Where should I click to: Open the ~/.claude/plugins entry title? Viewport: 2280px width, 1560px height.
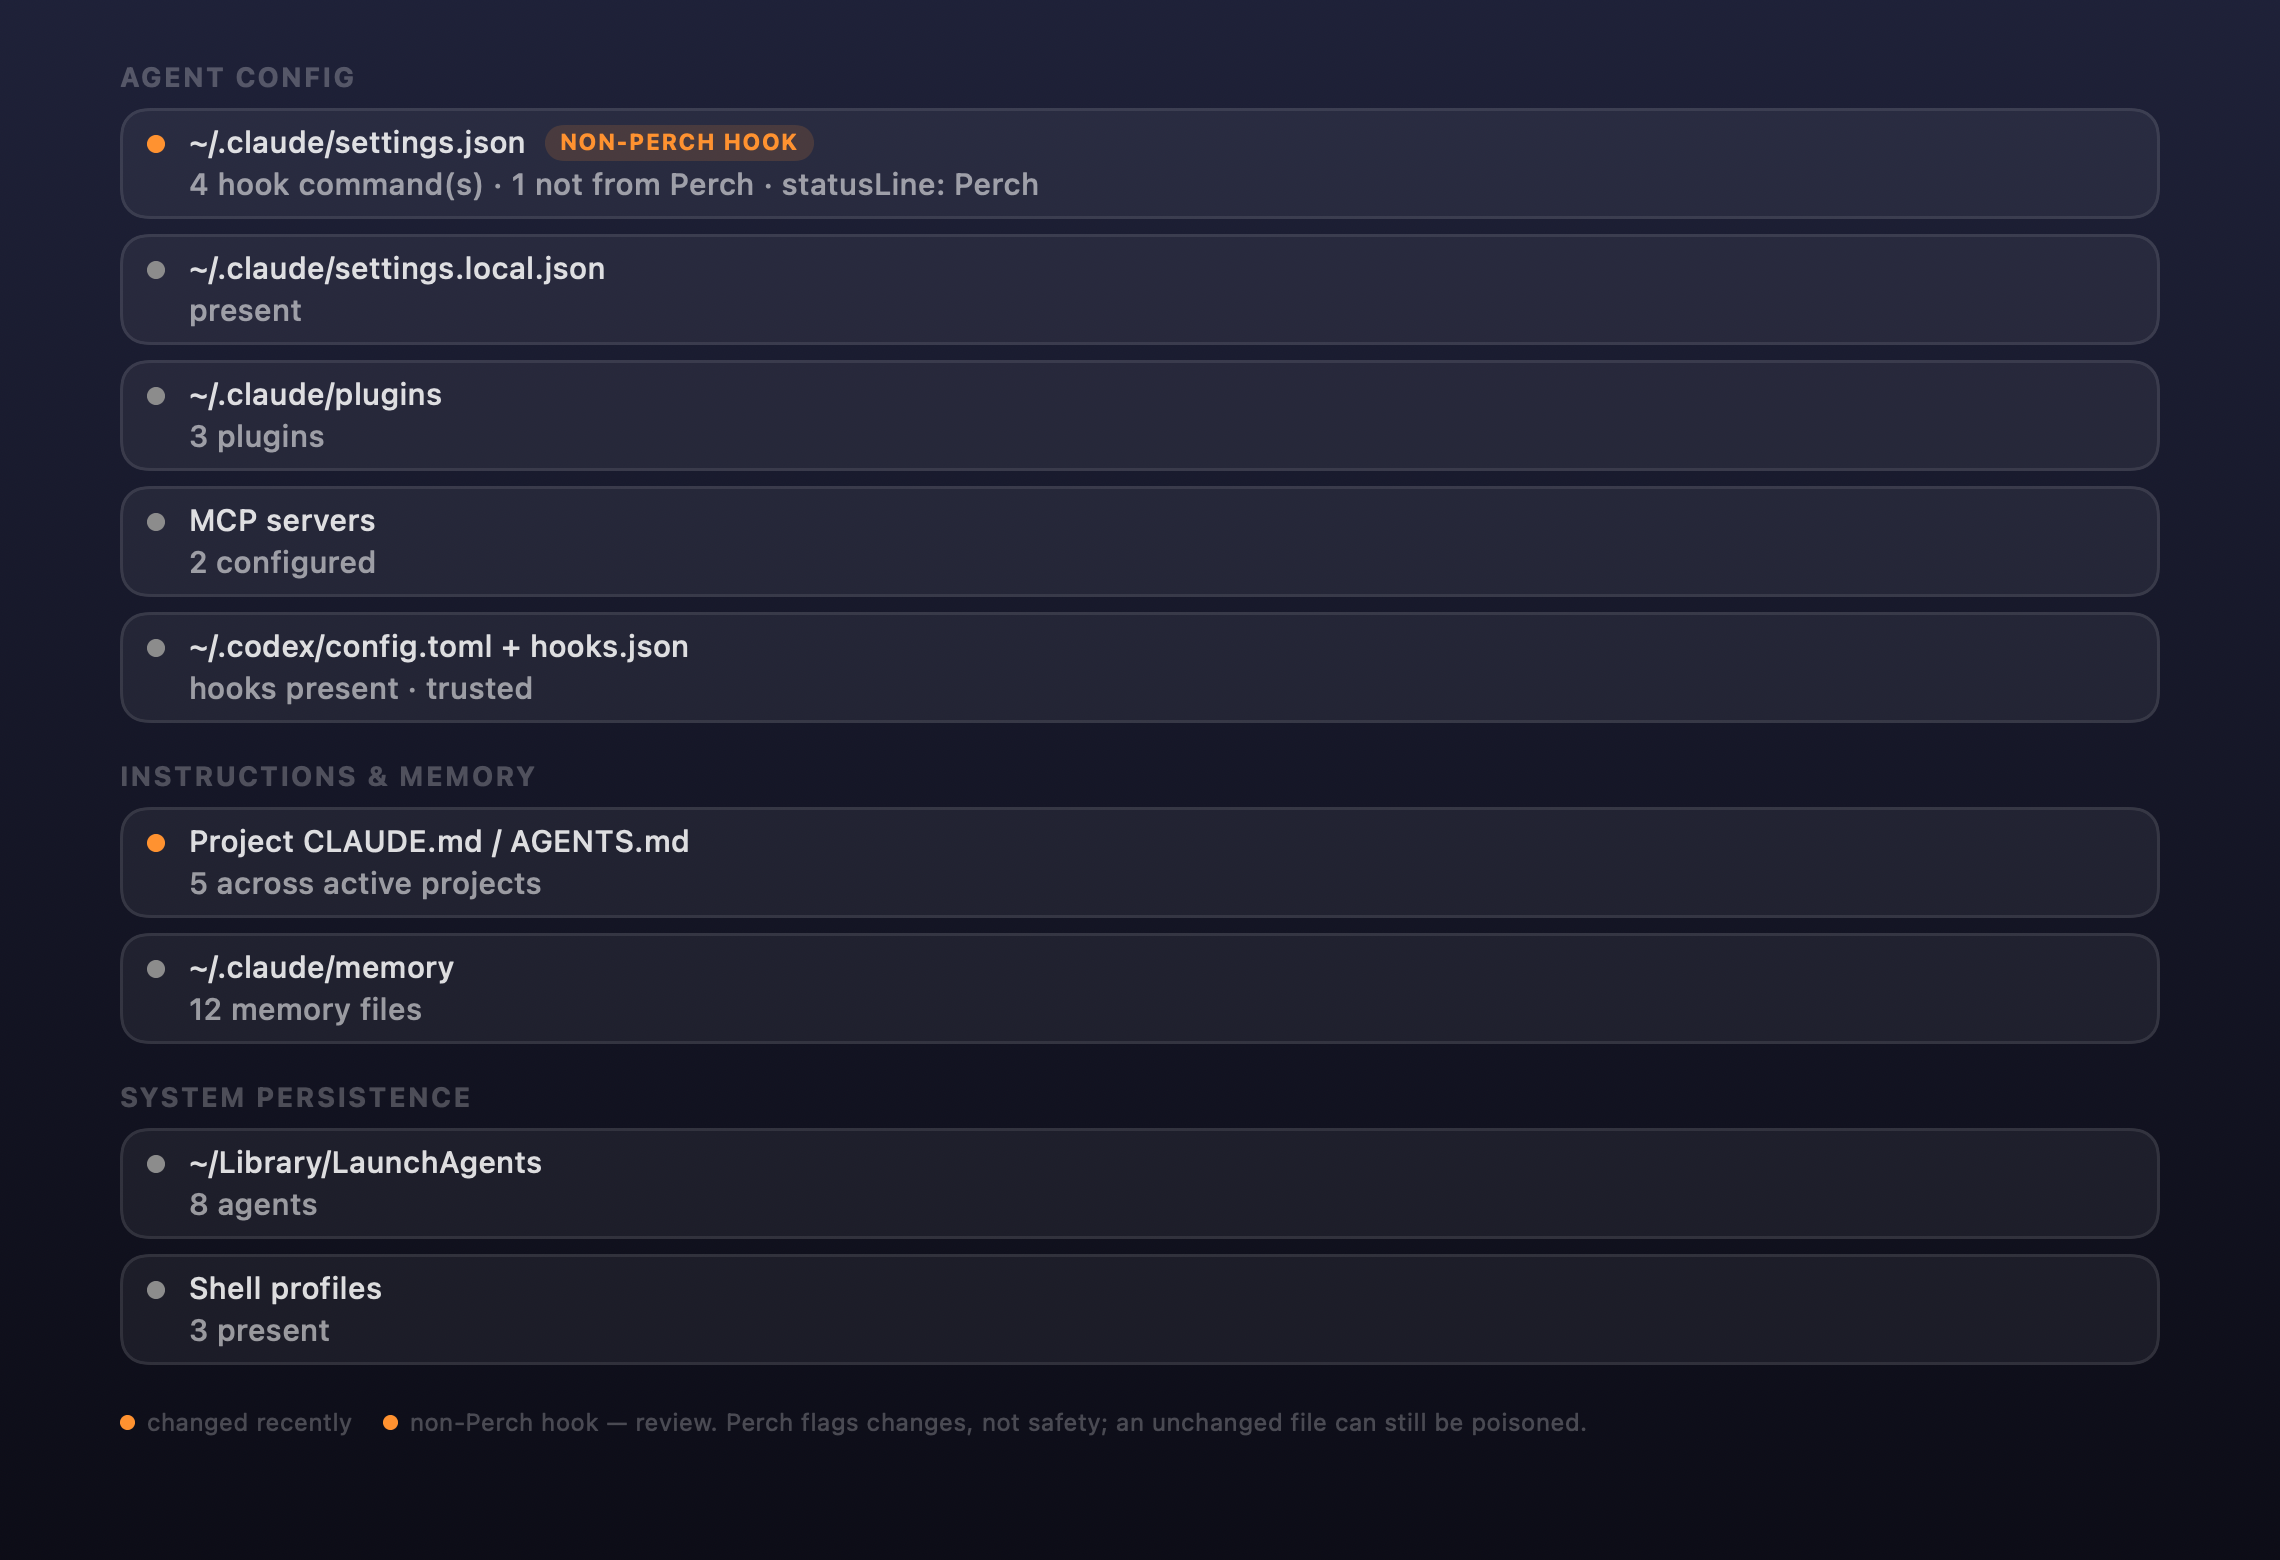coord(315,395)
